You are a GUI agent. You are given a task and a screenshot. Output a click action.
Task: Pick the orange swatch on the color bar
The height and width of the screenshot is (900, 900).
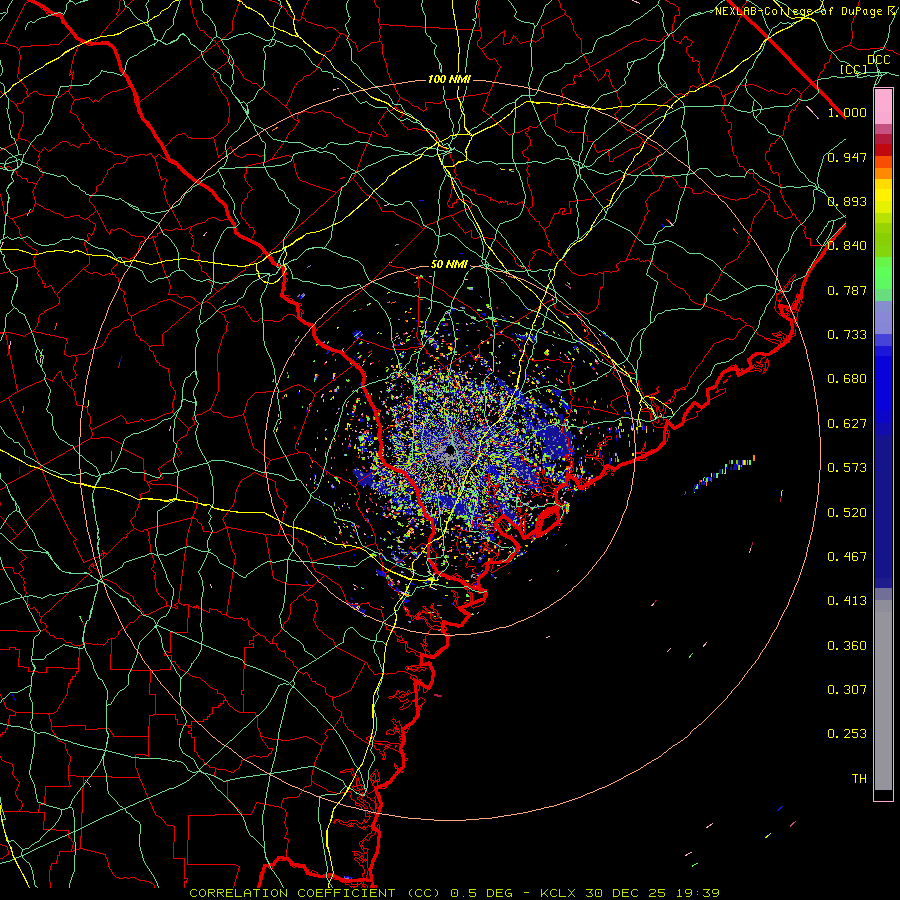click(x=883, y=173)
